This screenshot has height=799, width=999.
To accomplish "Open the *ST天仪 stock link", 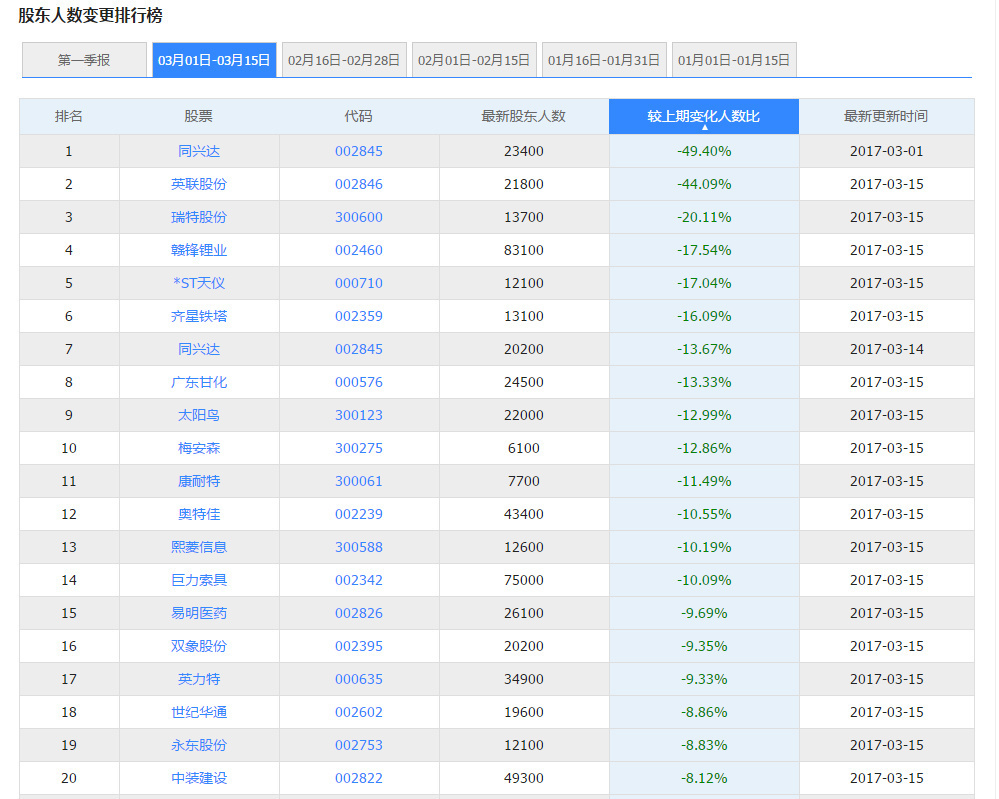I will [199, 283].
